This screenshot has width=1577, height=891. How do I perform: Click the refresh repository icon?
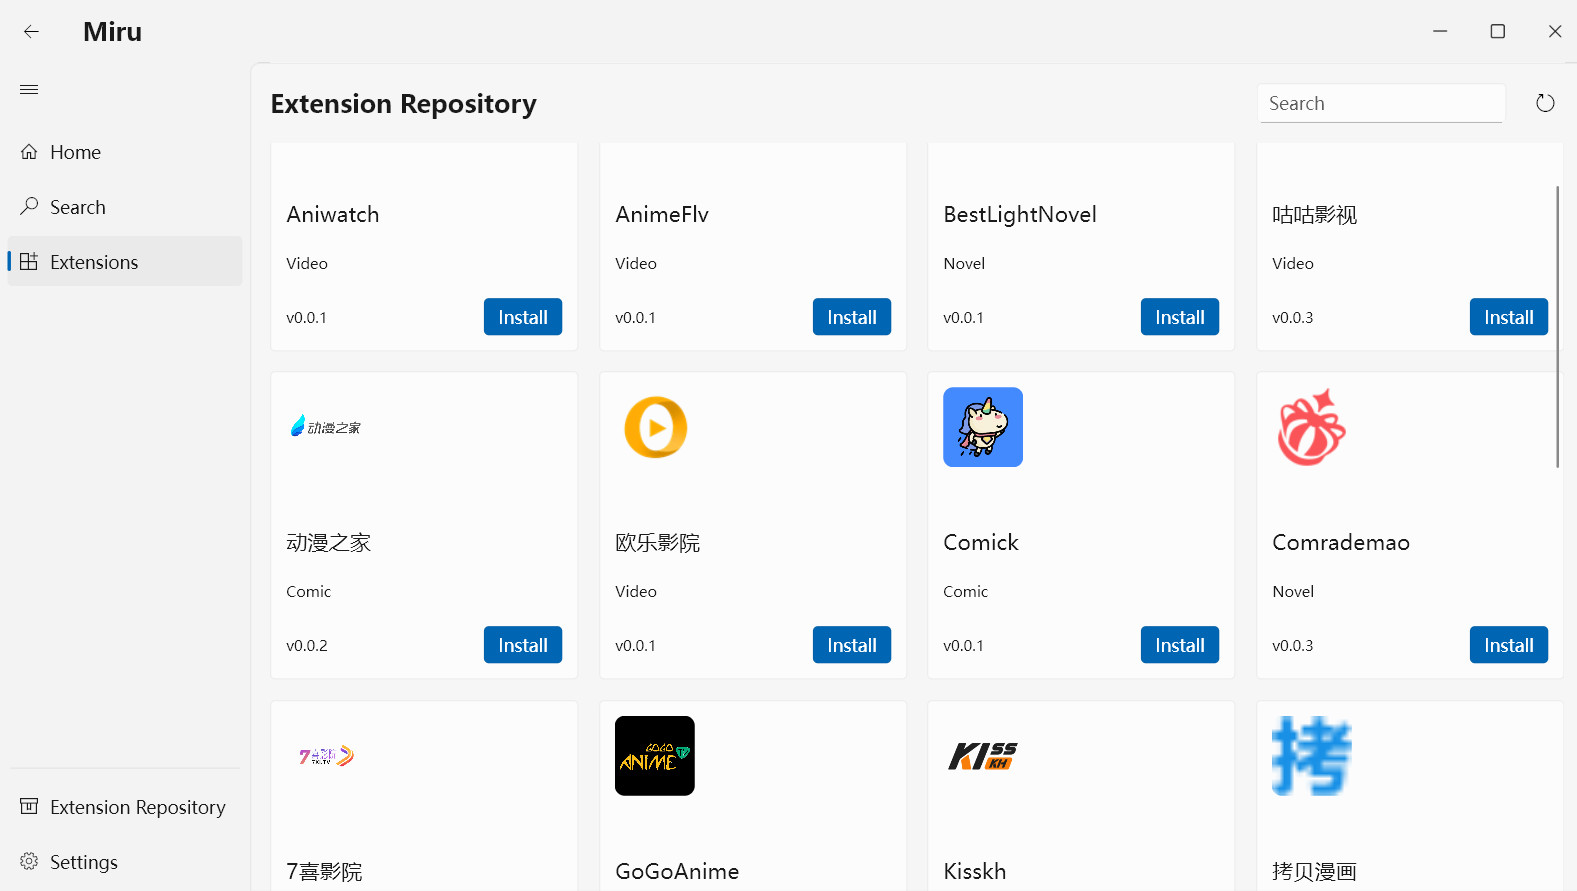[x=1544, y=103]
